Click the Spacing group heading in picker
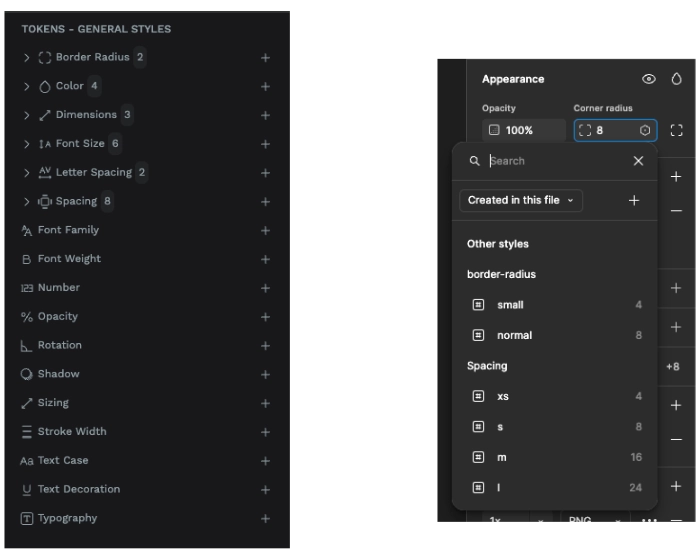 point(487,366)
